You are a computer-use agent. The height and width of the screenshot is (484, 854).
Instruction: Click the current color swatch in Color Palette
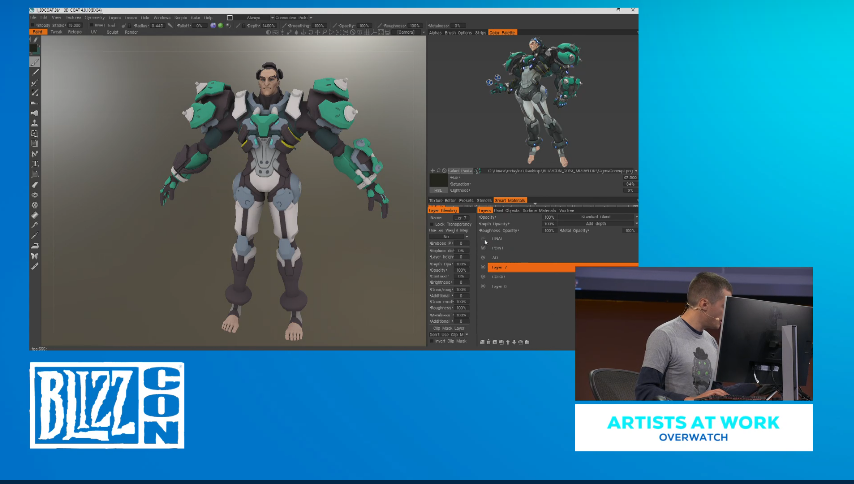[438, 181]
